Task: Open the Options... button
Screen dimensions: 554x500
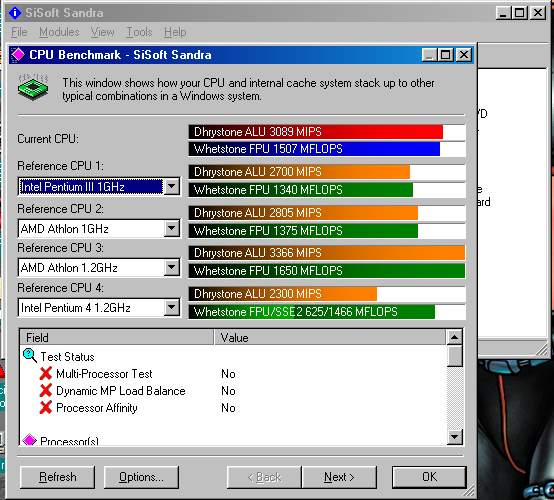Action: coord(141,477)
